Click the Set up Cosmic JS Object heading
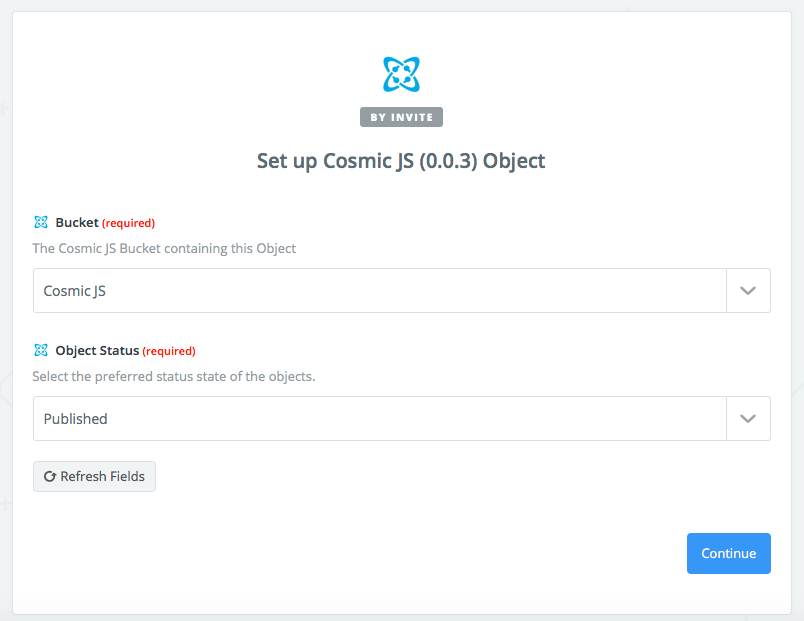Viewport: 804px width, 621px height. coord(401,160)
